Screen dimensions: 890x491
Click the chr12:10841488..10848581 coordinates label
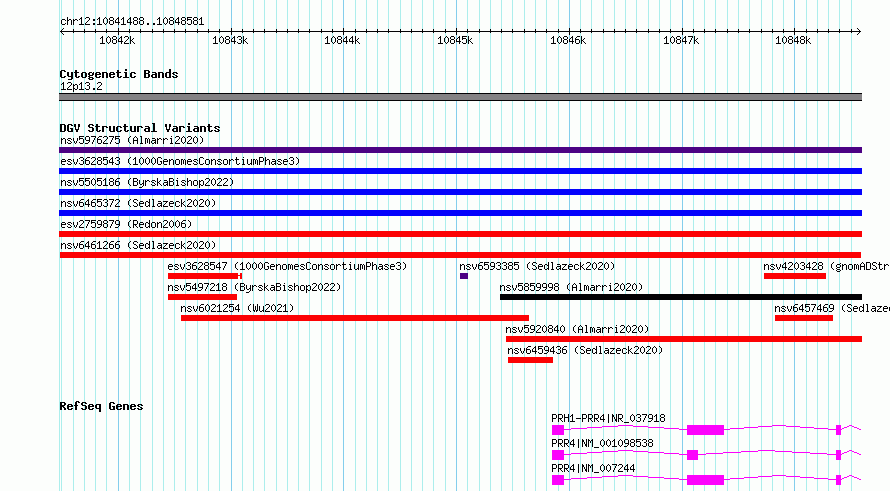[132, 21]
